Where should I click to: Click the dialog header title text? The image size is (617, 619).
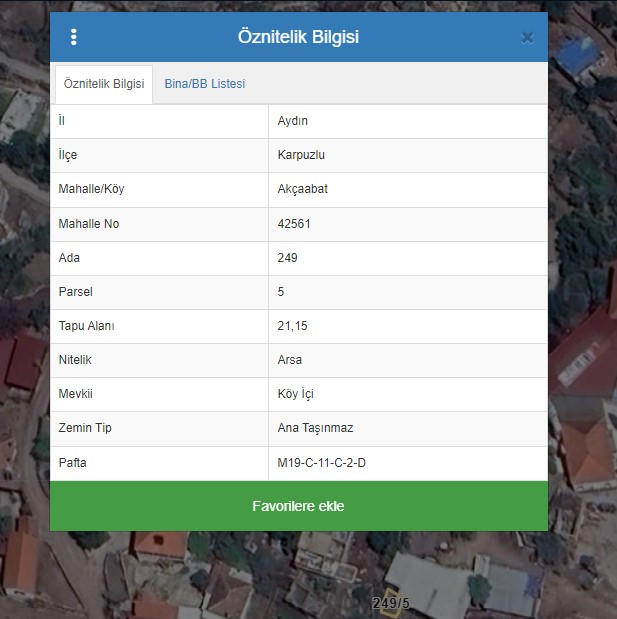tap(298, 37)
